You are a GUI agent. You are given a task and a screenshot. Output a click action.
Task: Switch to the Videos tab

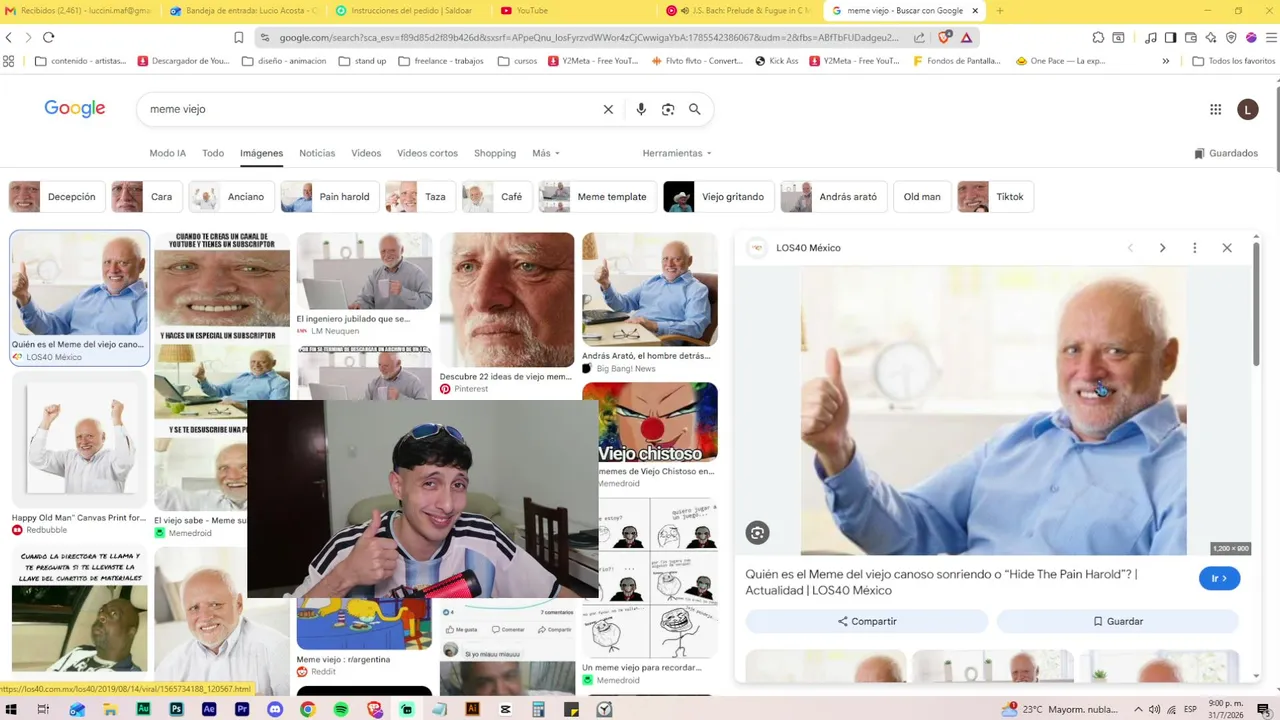pyautogui.click(x=366, y=153)
